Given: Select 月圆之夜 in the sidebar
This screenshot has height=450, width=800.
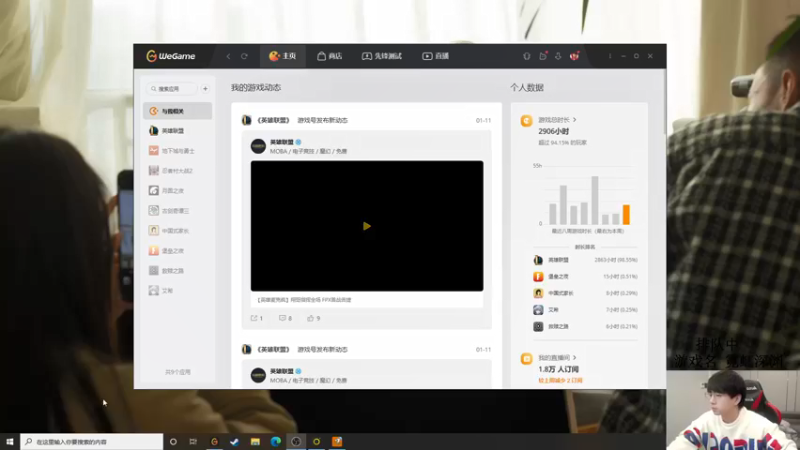Looking at the screenshot, I should pyautogui.click(x=178, y=191).
